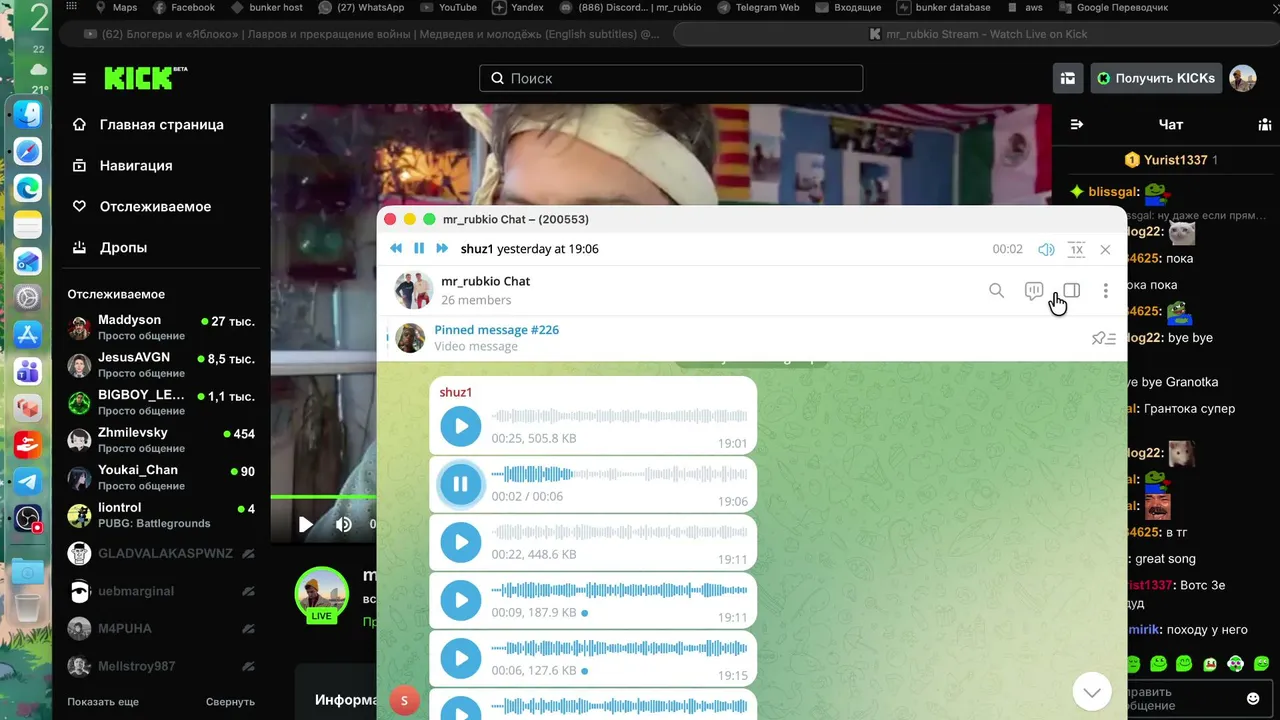
Task: Pause the playing 00:02 / 00:06 voice message
Action: [x=461, y=485]
